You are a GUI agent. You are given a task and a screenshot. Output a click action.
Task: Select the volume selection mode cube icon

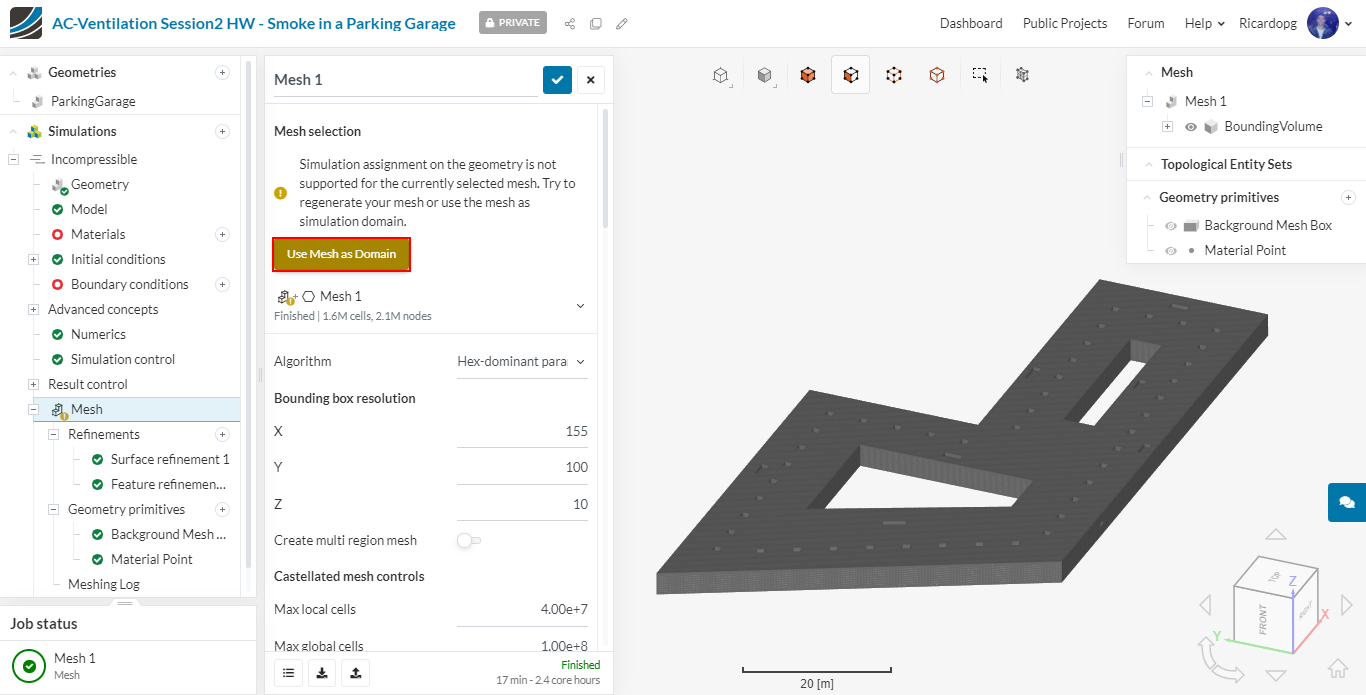[808, 74]
